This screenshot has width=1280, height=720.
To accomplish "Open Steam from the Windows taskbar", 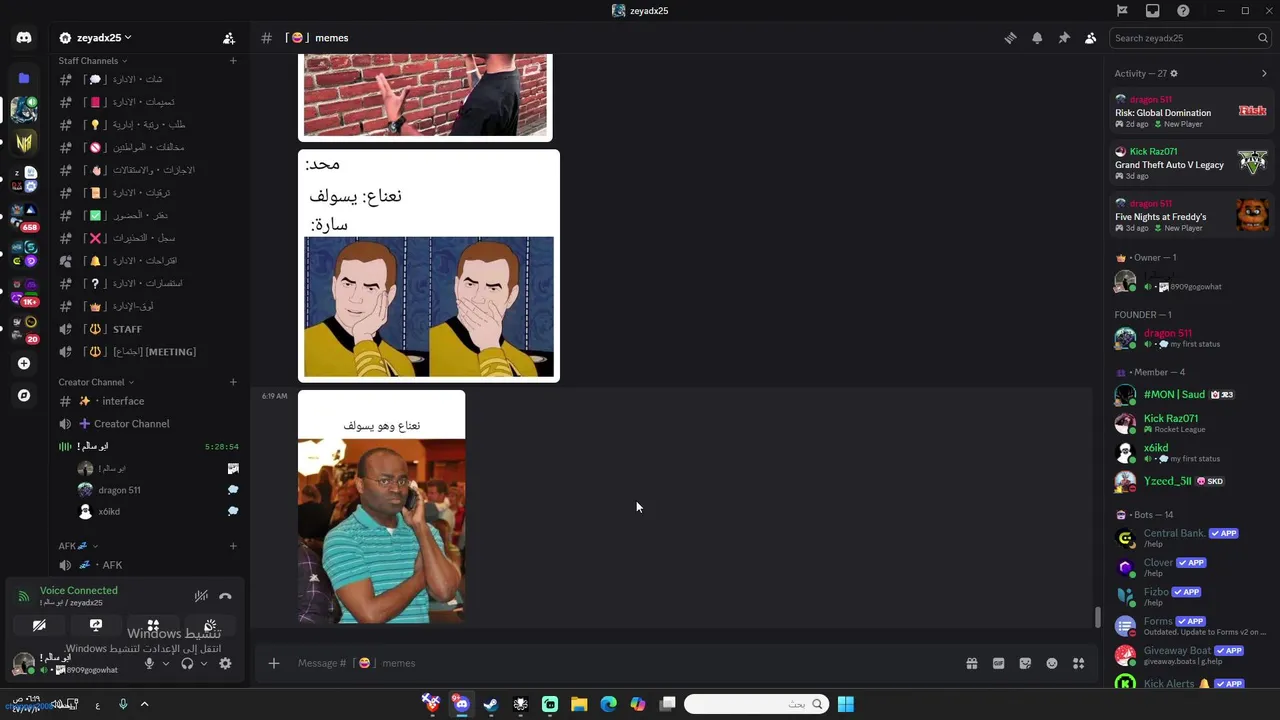I will click(x=490, y=704).
